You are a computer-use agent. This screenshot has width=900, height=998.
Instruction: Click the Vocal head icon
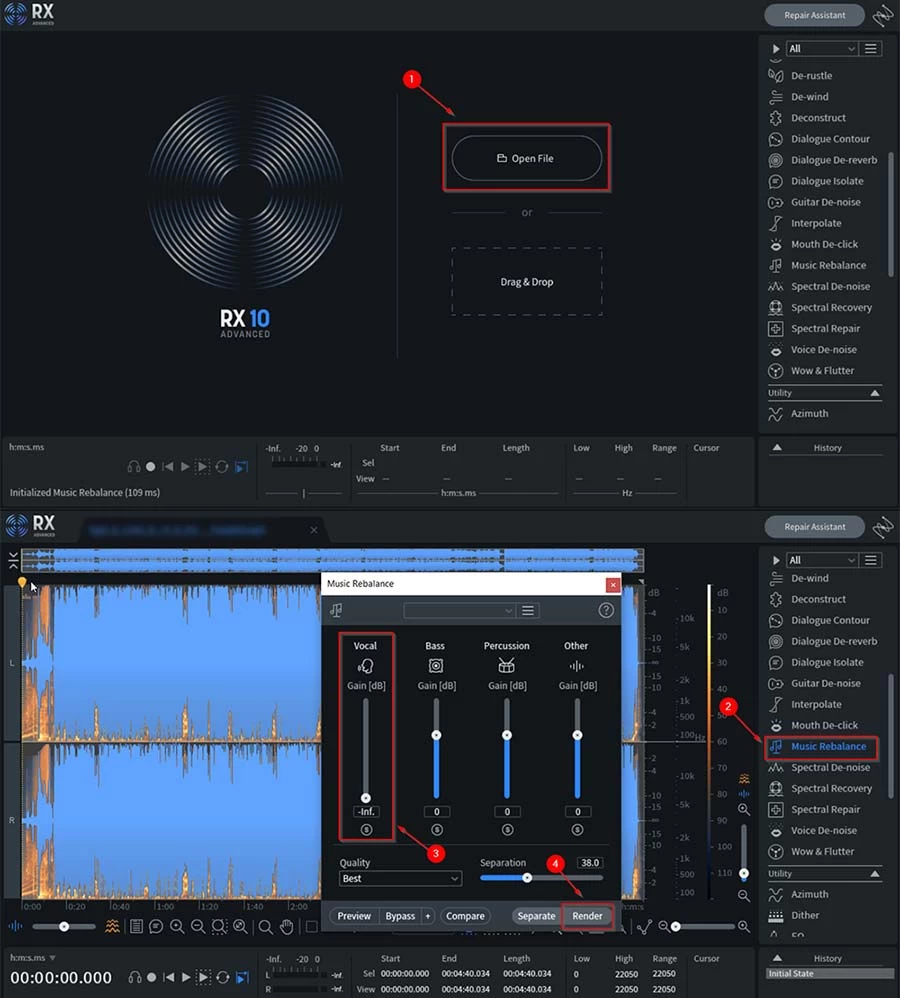click(x=366, y=665)
